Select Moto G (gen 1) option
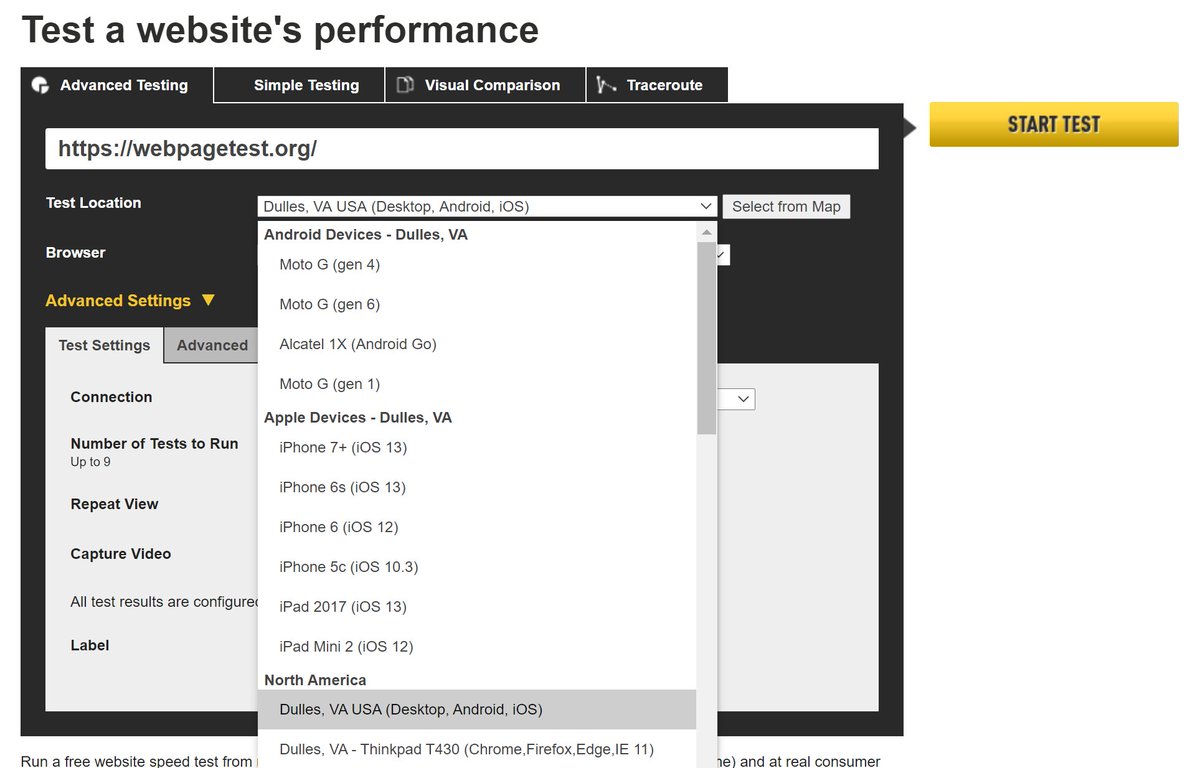 (x=477, y=384)
